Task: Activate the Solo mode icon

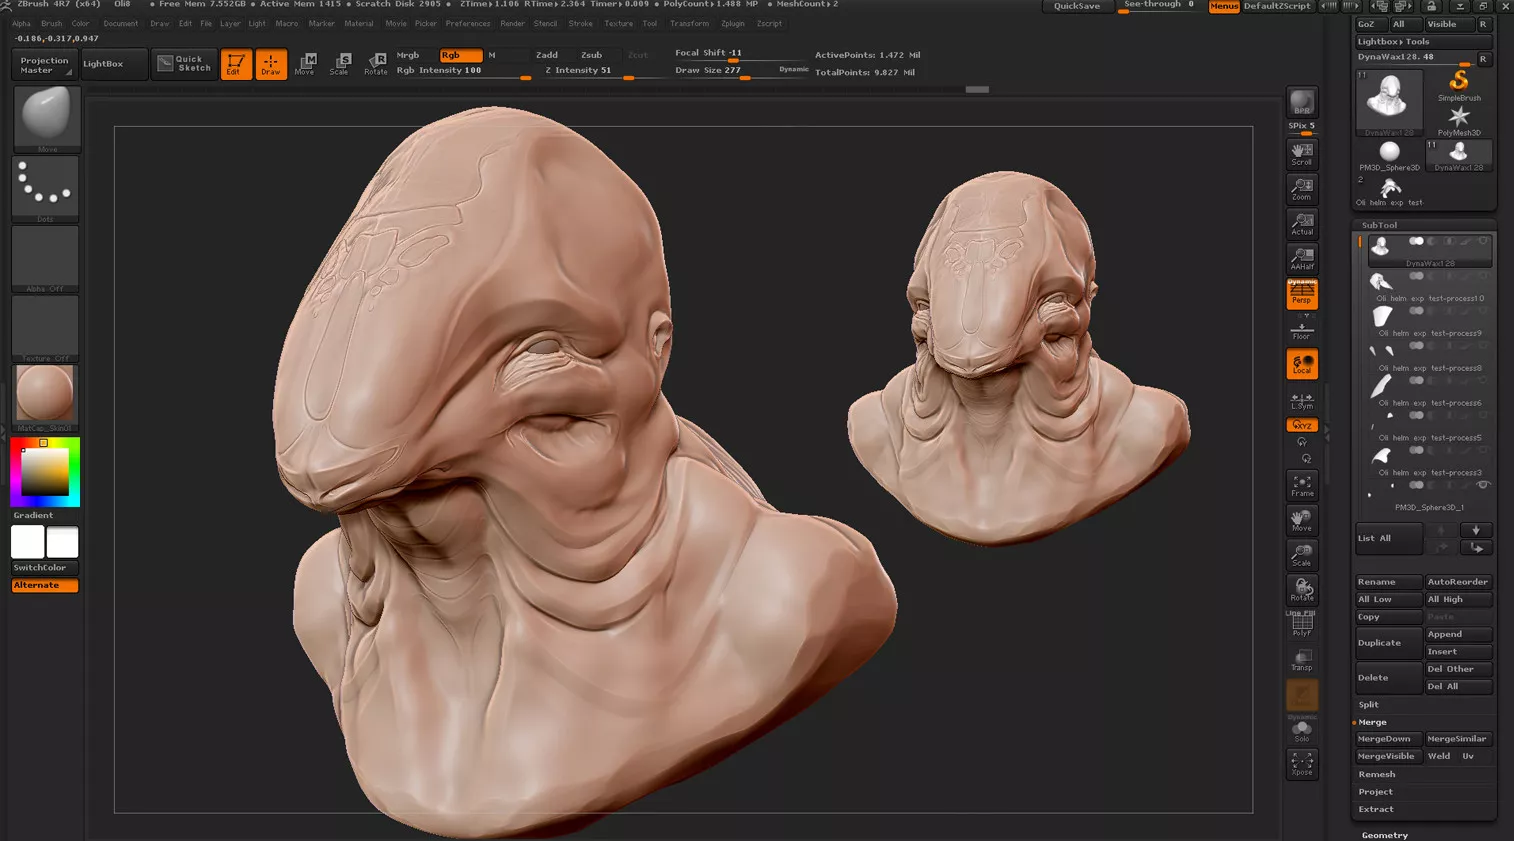Action: click(x=1301, y=730)
